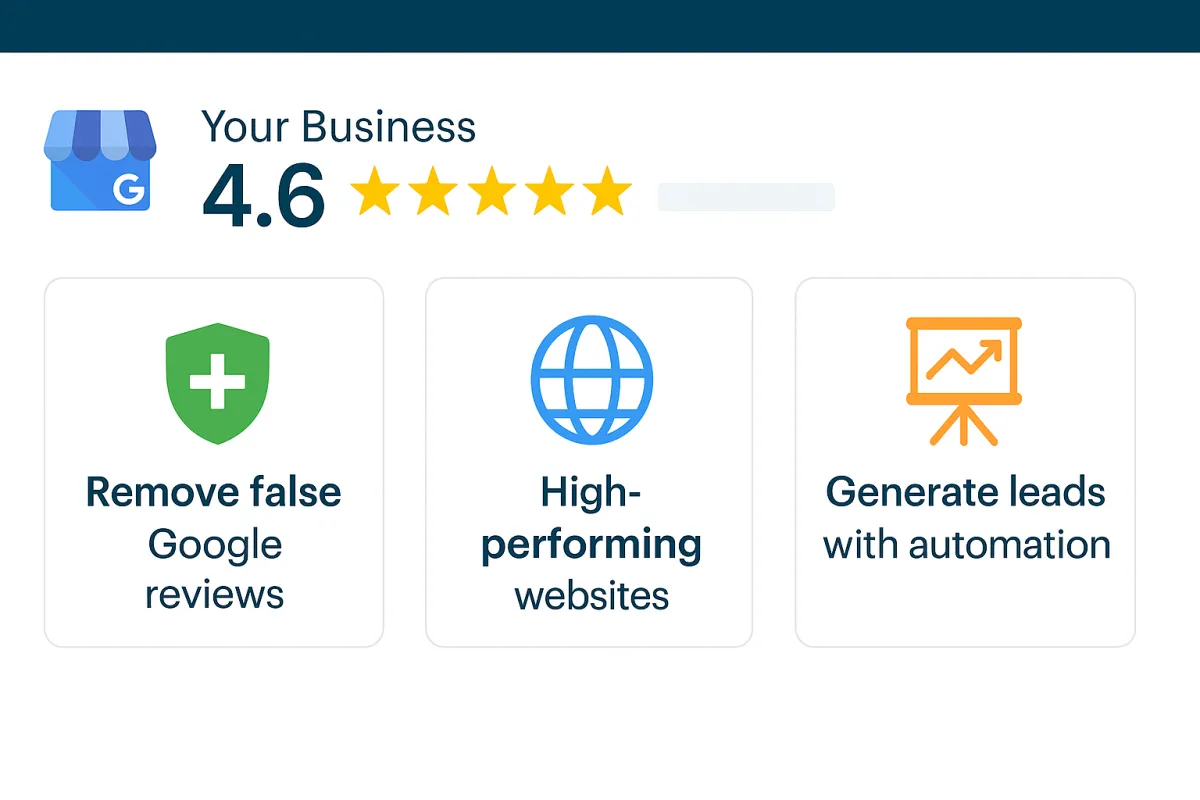
Task: Click the 4.6 rating number
Action: (264, 194)
